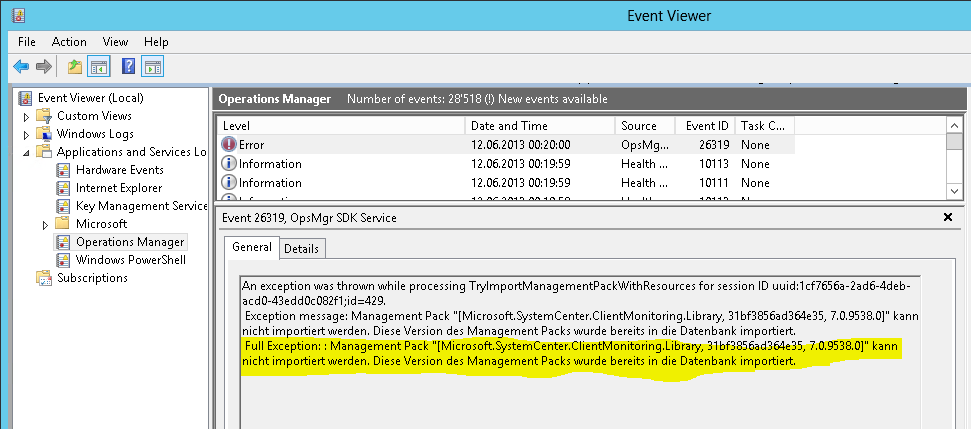
Task: Click the Subscriptions icon in tree
Action: [44, 278]
